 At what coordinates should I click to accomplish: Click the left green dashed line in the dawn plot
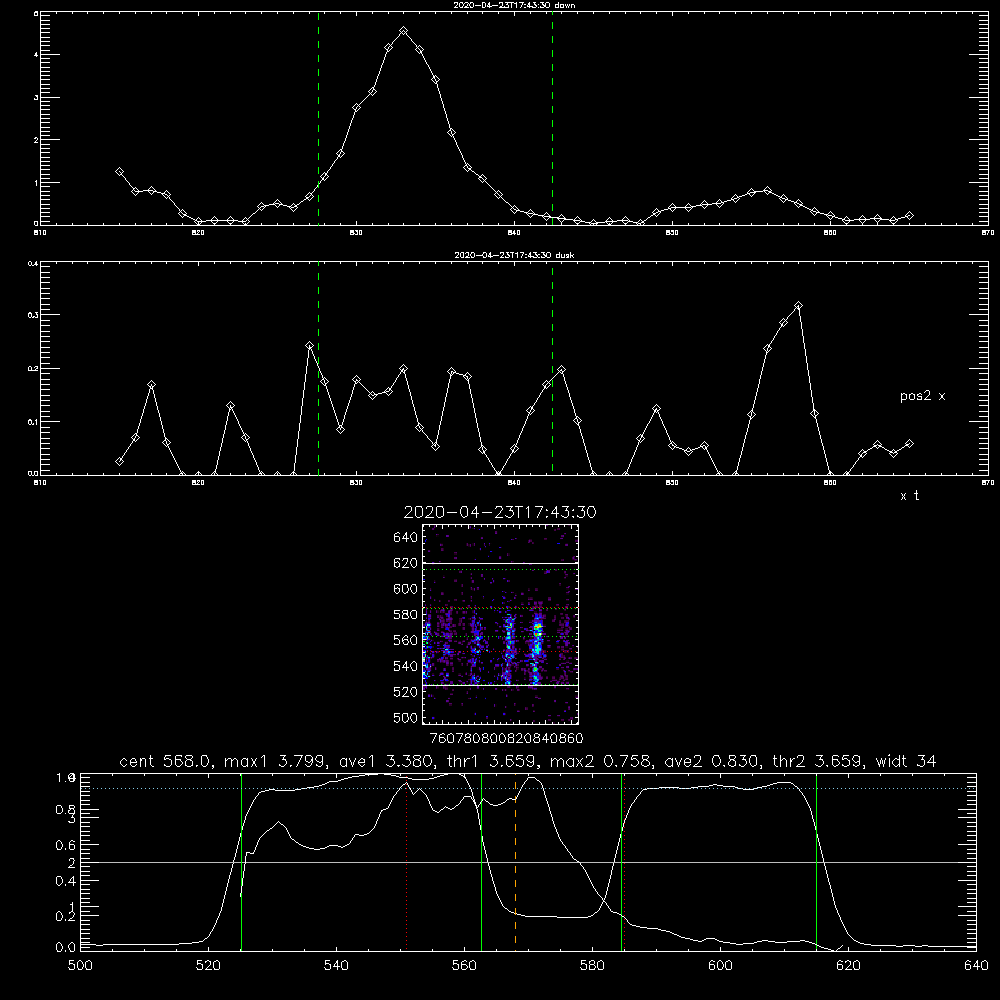tap(318, 118)
